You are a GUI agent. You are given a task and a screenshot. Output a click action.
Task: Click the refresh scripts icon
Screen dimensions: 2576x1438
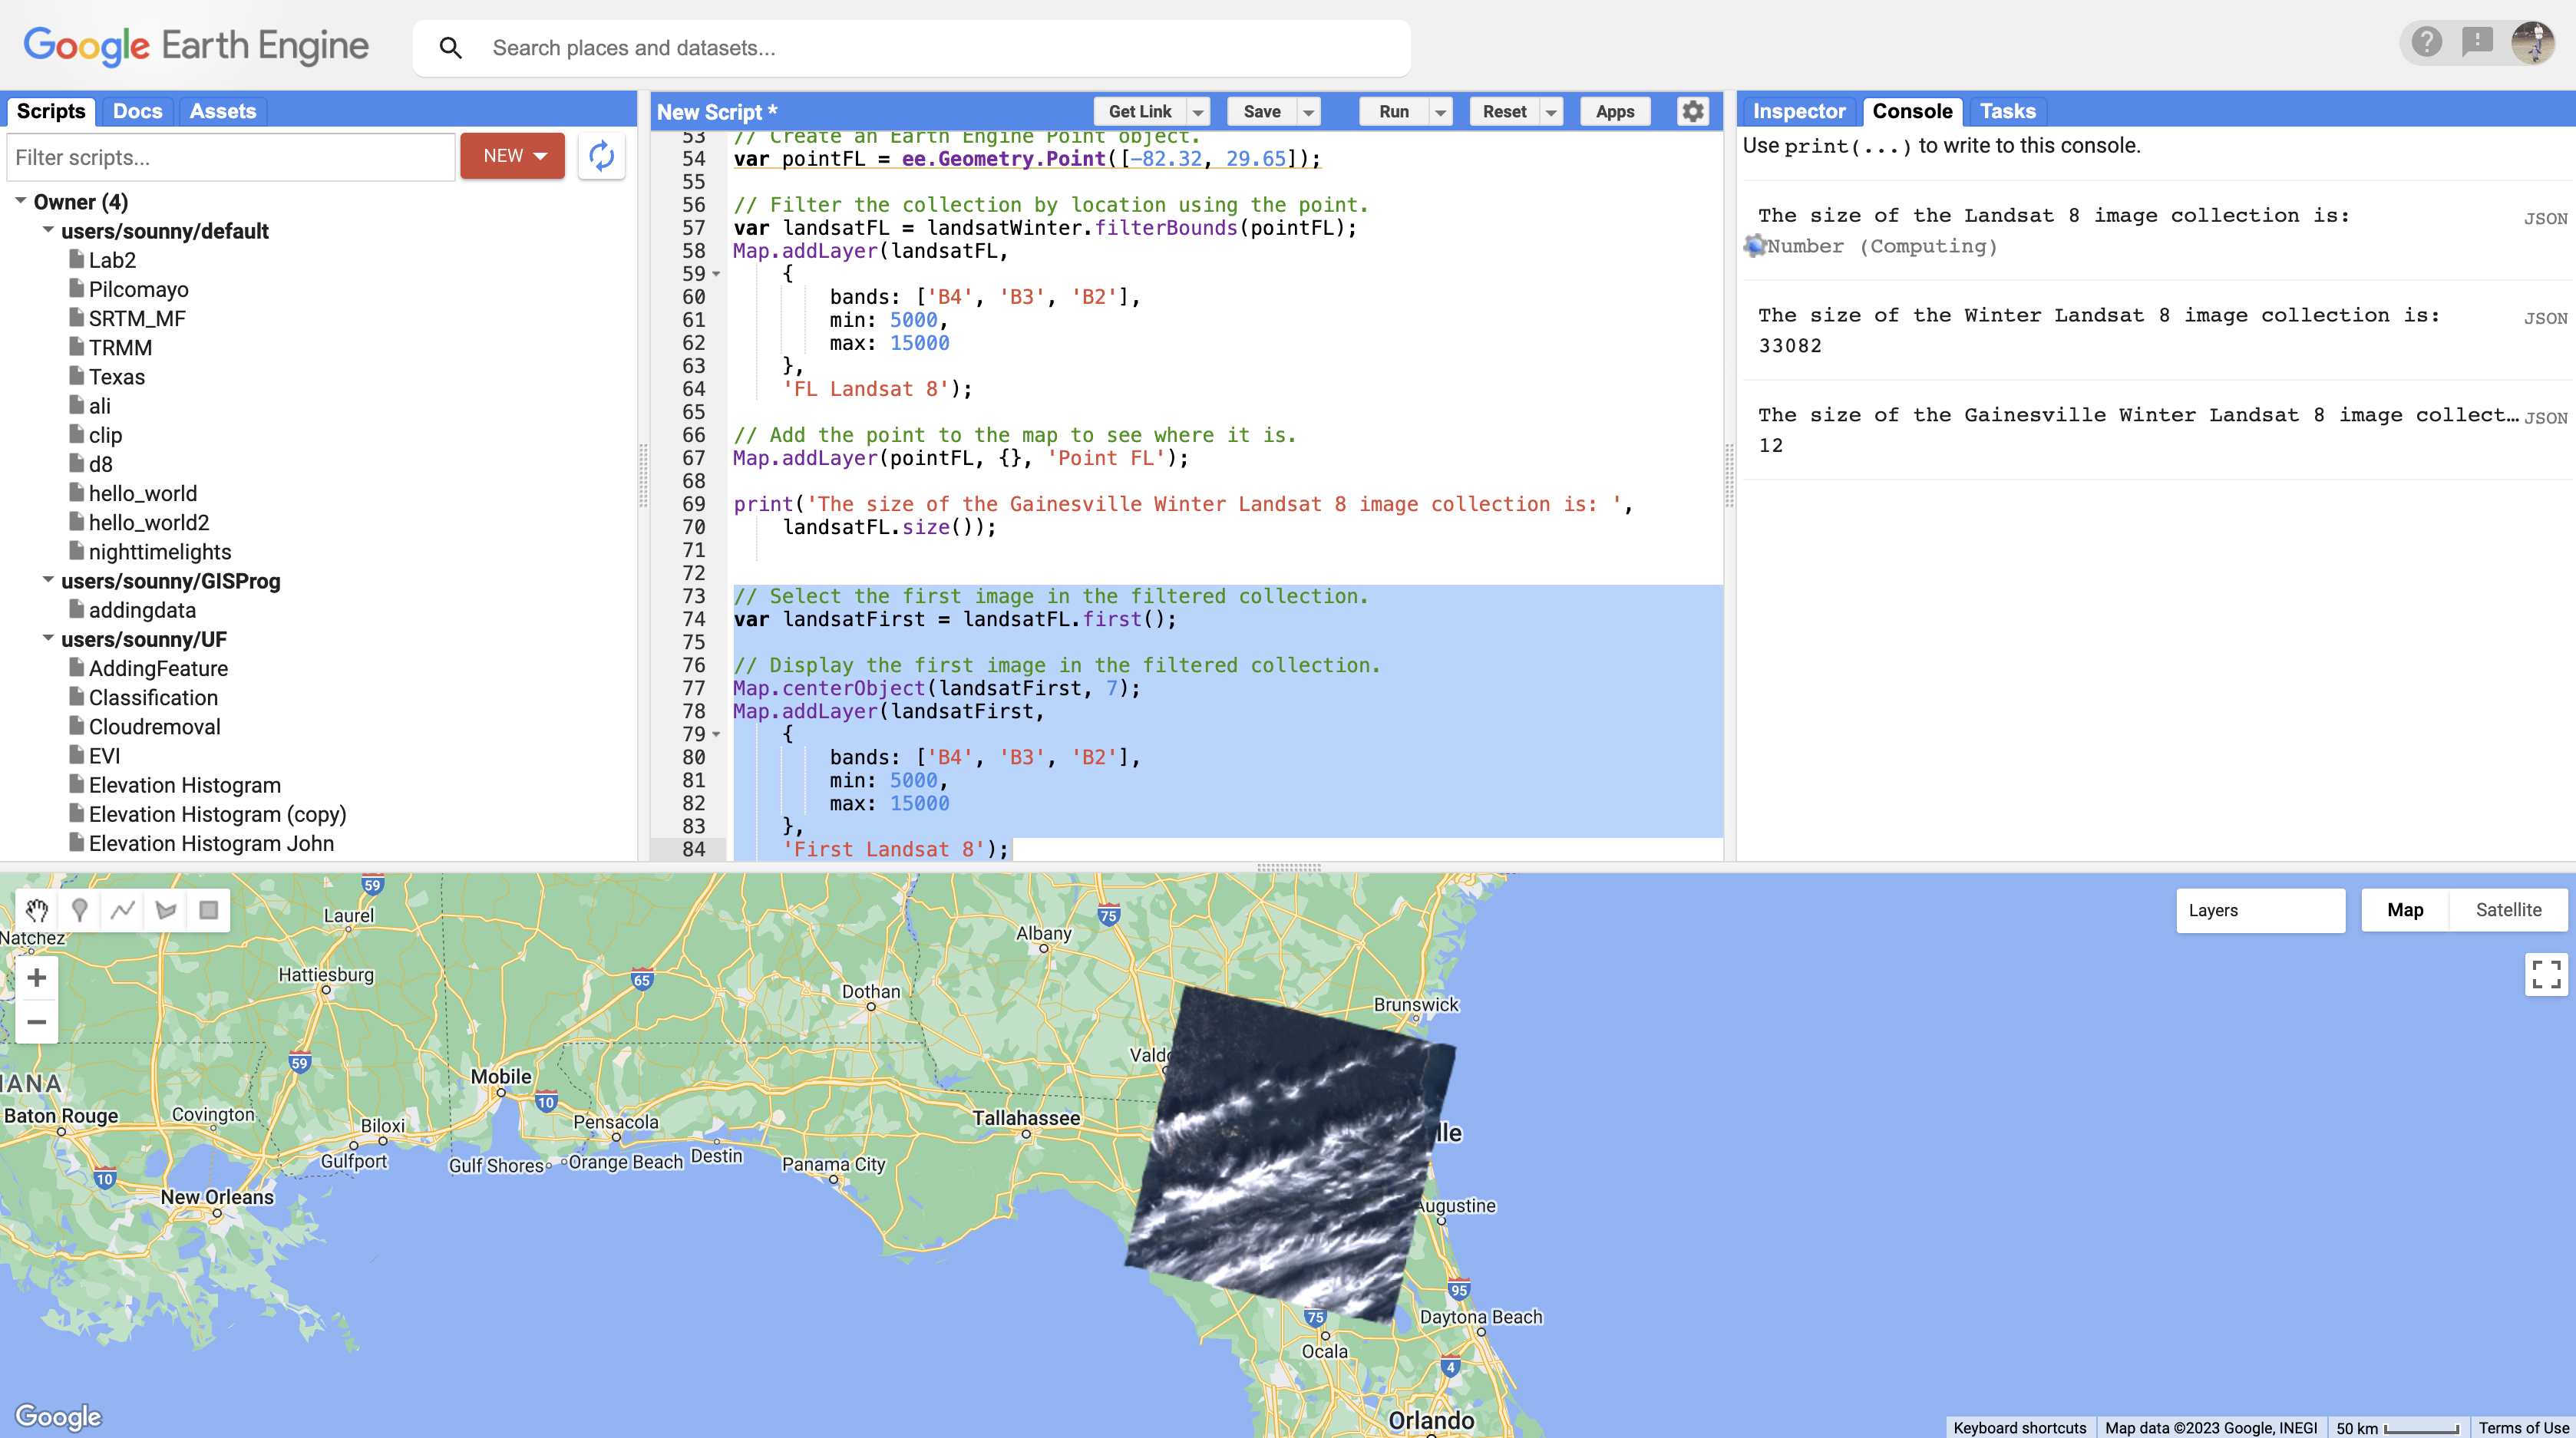[x=601, y=156]
